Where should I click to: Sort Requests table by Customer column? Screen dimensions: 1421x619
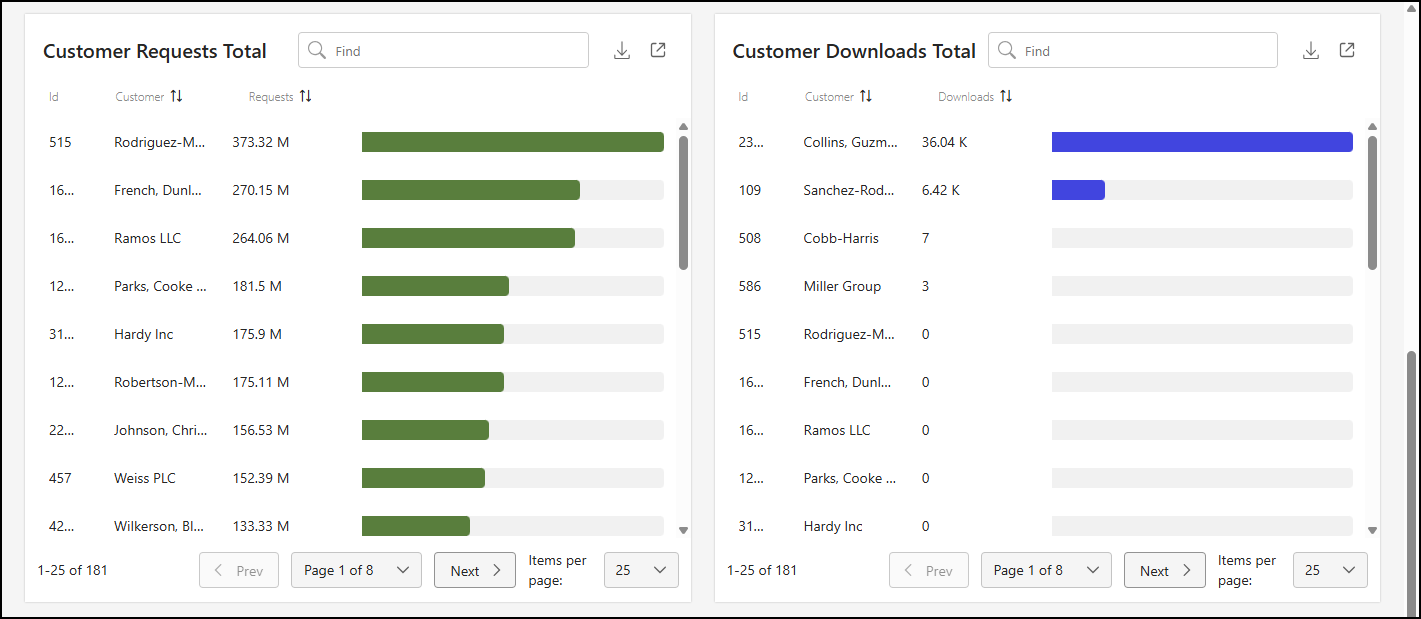coord(176,96)
